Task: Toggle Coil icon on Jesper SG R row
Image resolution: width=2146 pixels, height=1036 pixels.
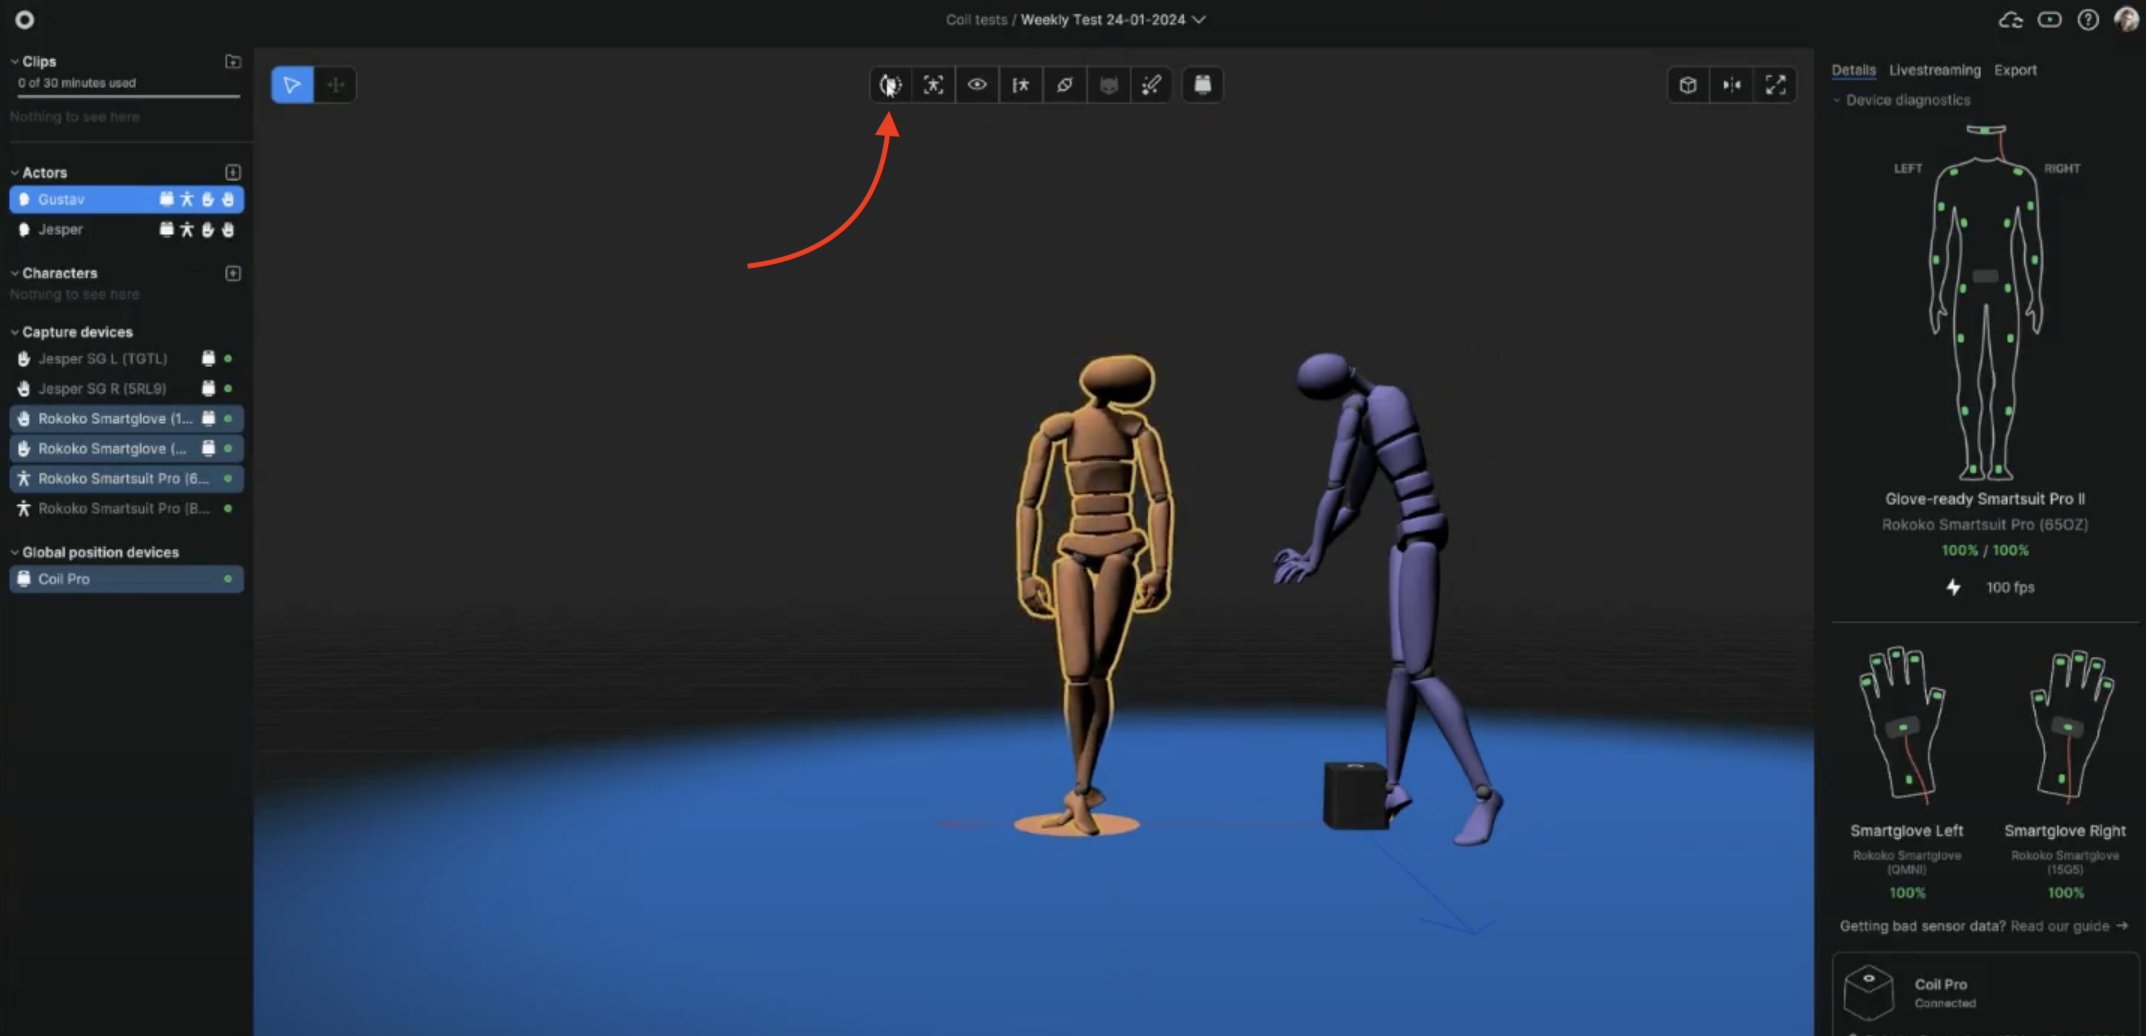Action: pyautogui.click(x=208, y=388)
